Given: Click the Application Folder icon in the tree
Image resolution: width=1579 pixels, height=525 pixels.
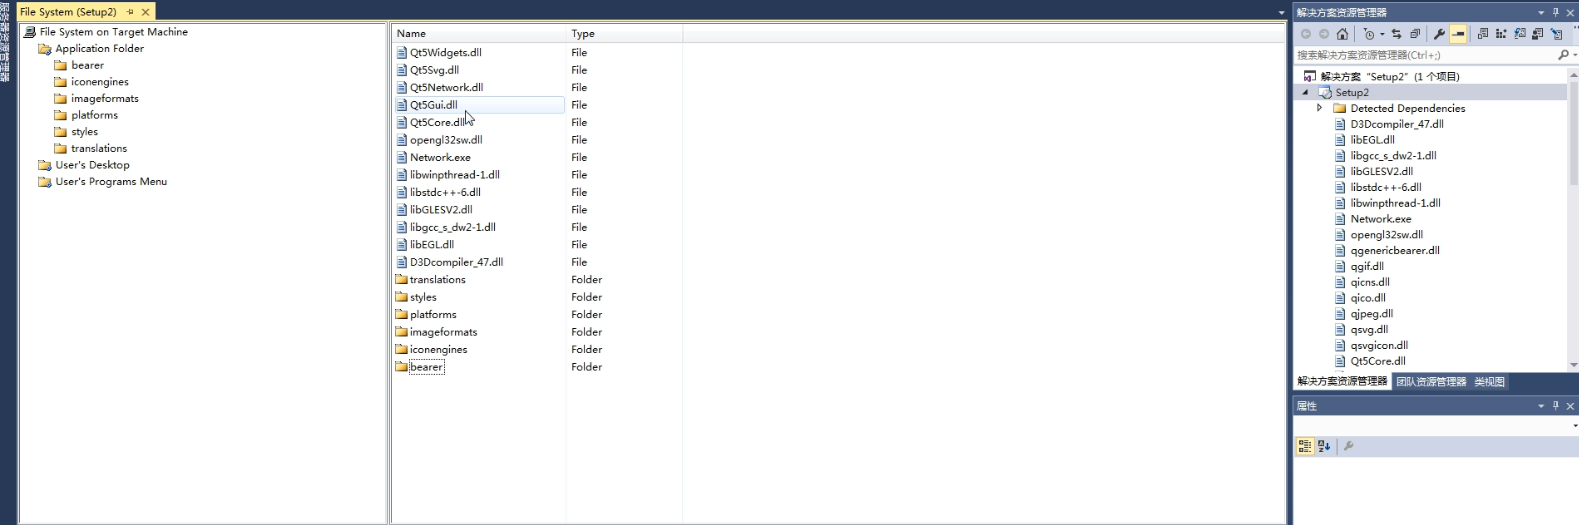Looking at the screenshot, I should point(45,48).
